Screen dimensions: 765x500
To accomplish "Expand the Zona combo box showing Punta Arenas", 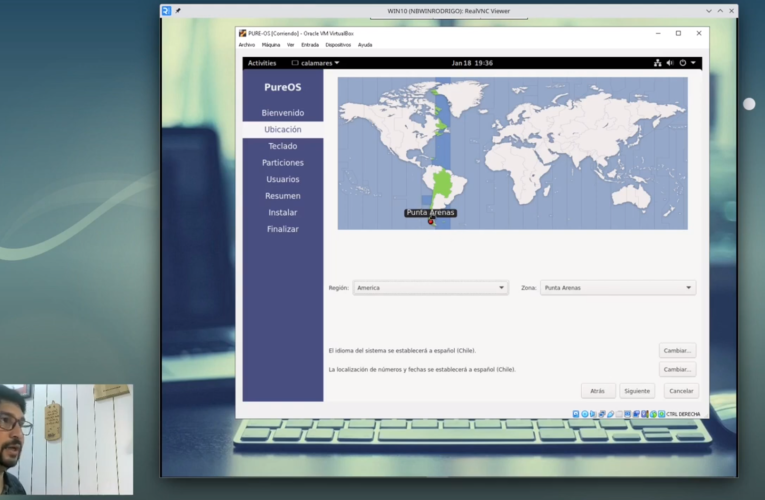I will [x=618, y=288].
